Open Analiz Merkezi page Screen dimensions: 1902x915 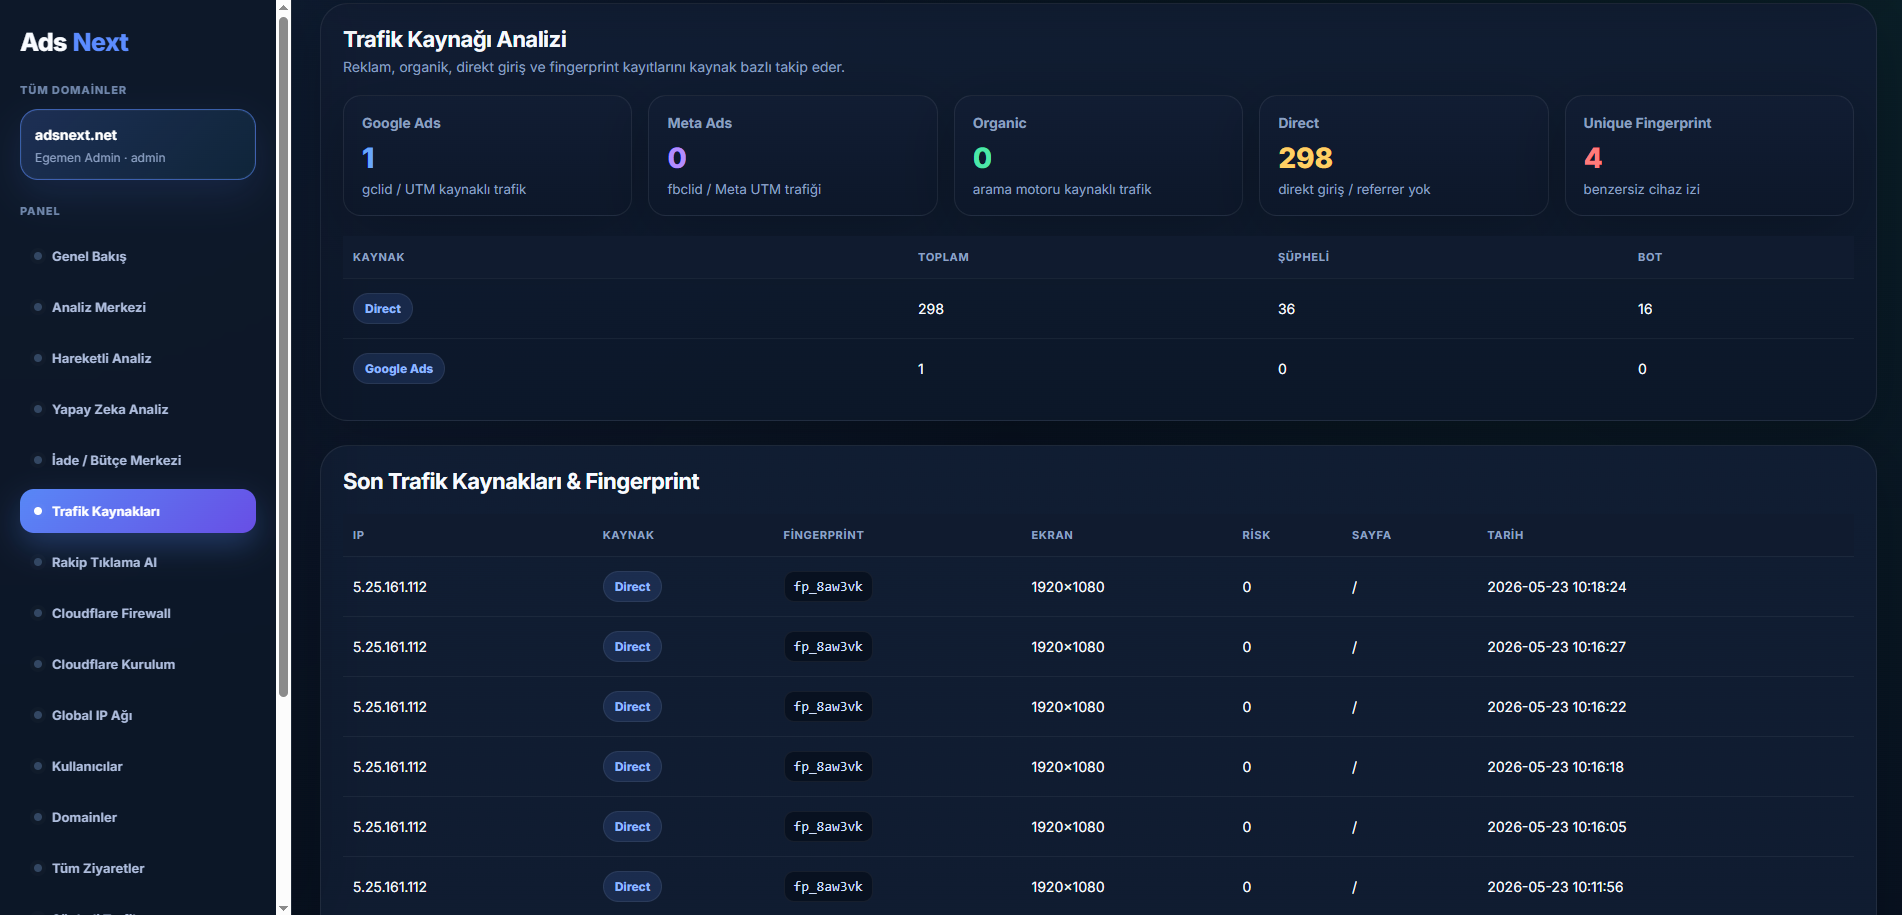[x=138, y=307]
